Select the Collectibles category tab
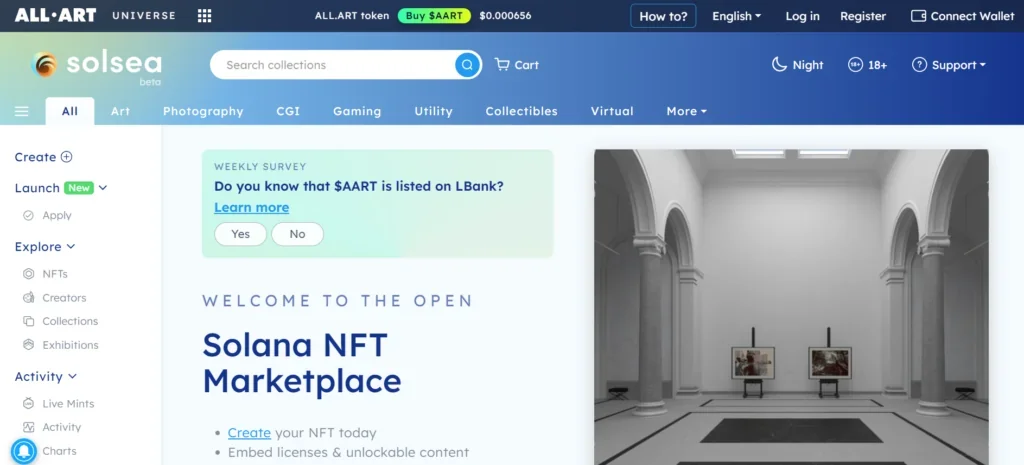 522,111
